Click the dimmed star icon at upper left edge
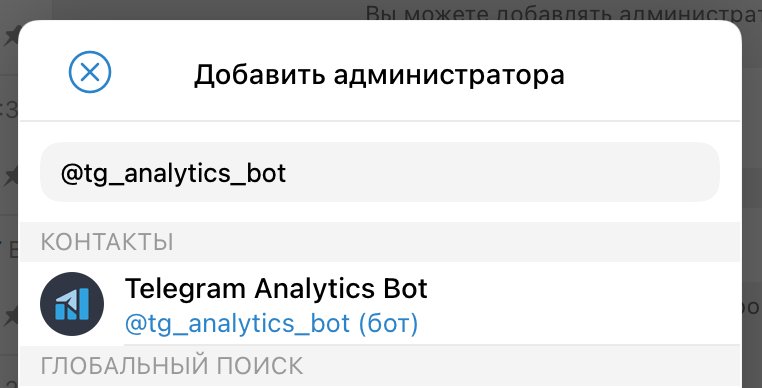The width and height of the screenshot is (762, 388). (11, 38)
